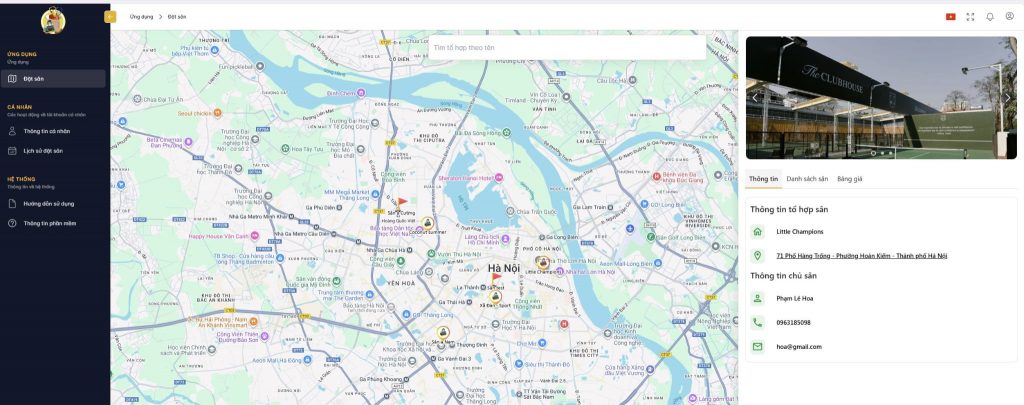Show previous clubhouse photo with left arrow

(x=756, y=97)
